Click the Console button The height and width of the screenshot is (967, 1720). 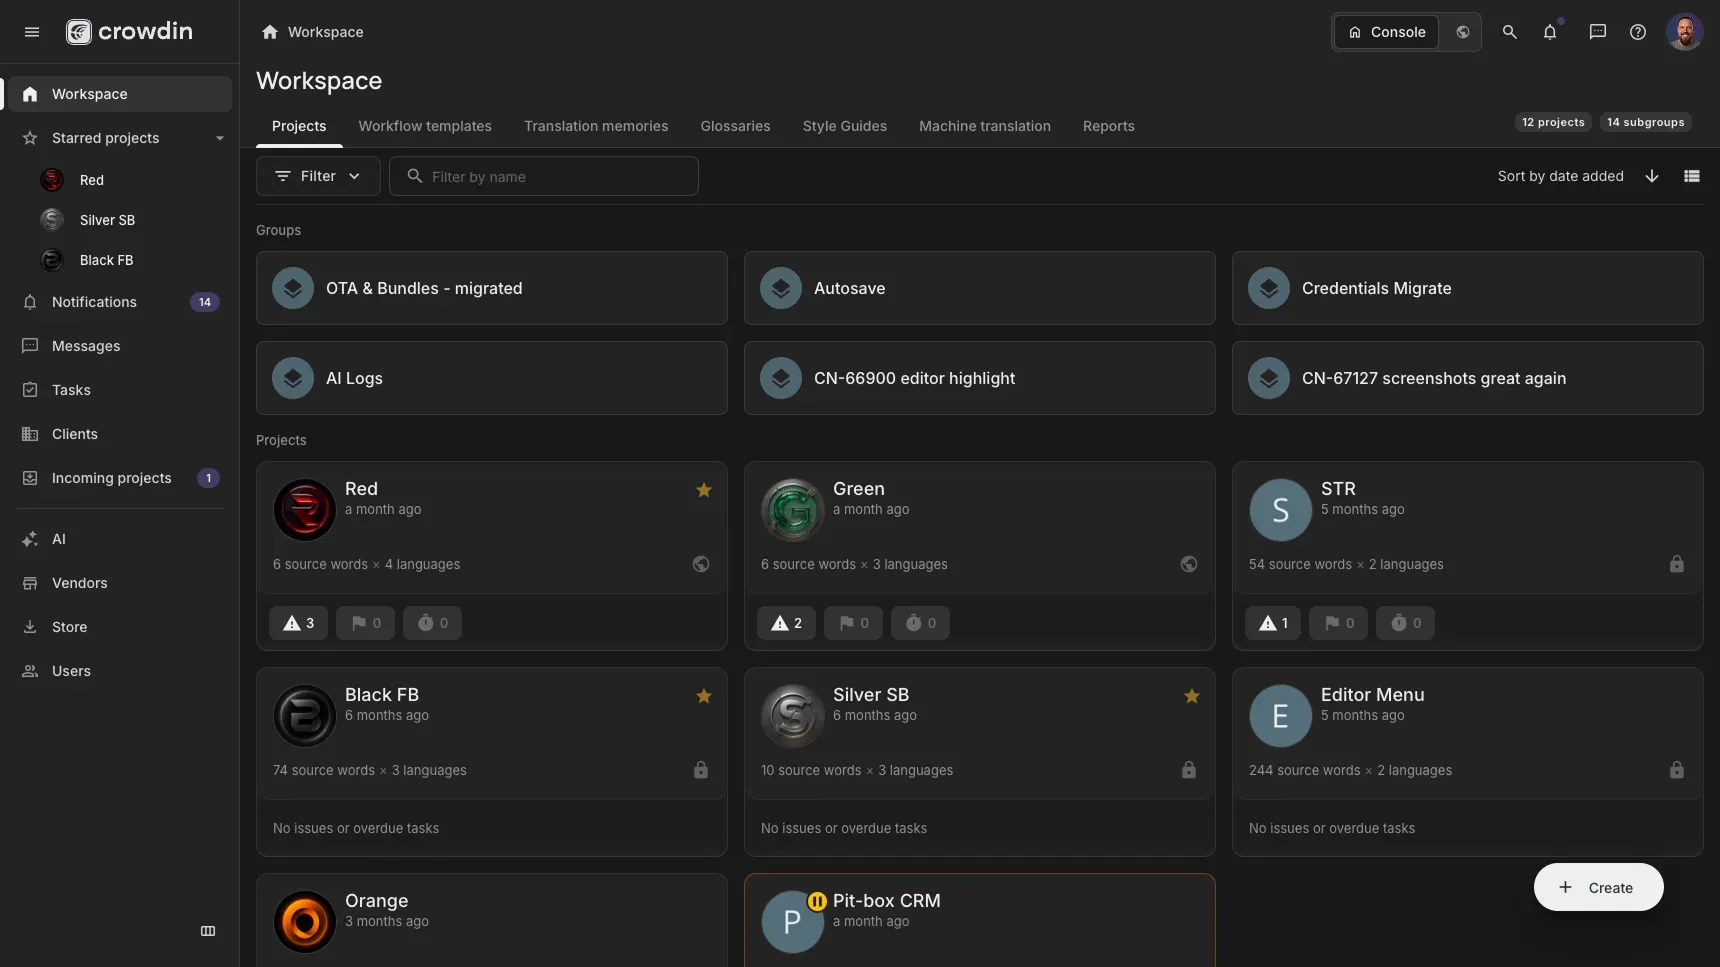point(1387,32)
